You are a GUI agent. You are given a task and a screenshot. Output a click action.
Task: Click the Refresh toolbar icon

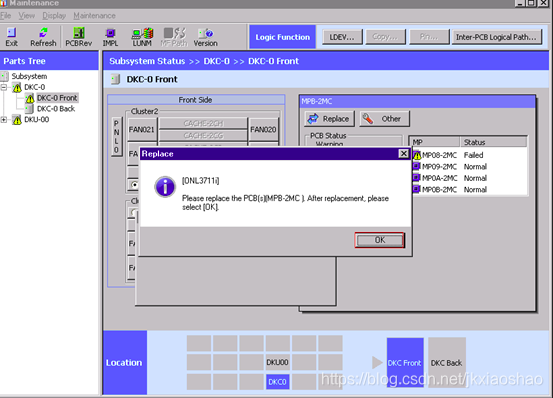43,37
